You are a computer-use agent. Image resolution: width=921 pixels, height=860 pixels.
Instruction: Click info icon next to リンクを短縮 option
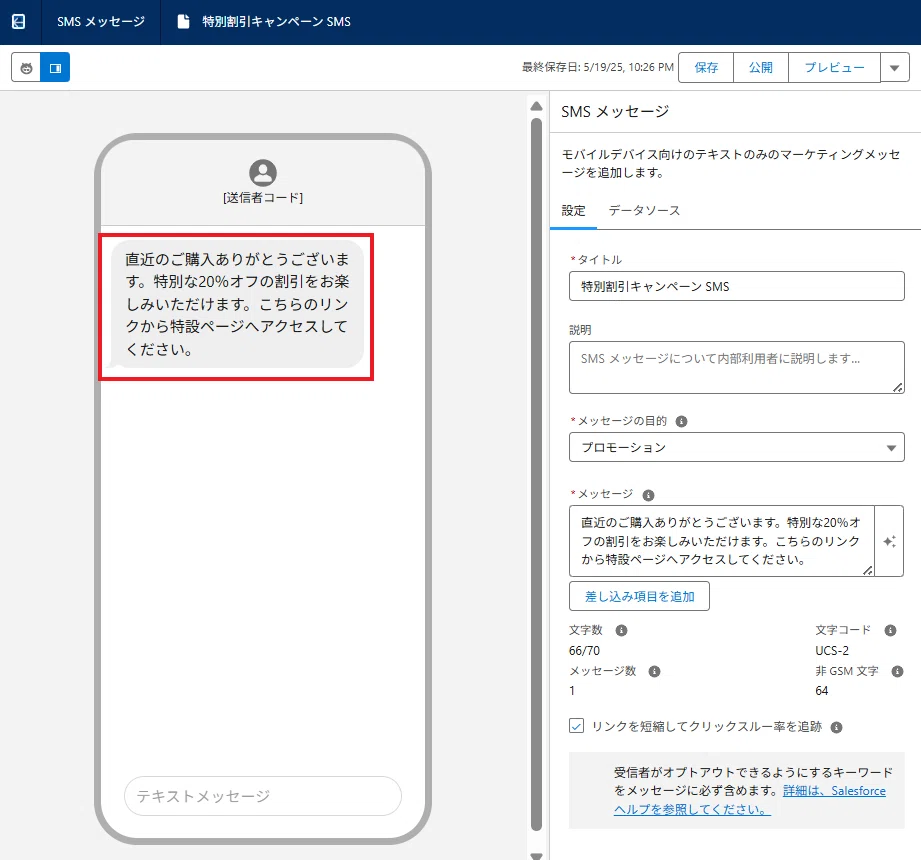click(836, 727)
